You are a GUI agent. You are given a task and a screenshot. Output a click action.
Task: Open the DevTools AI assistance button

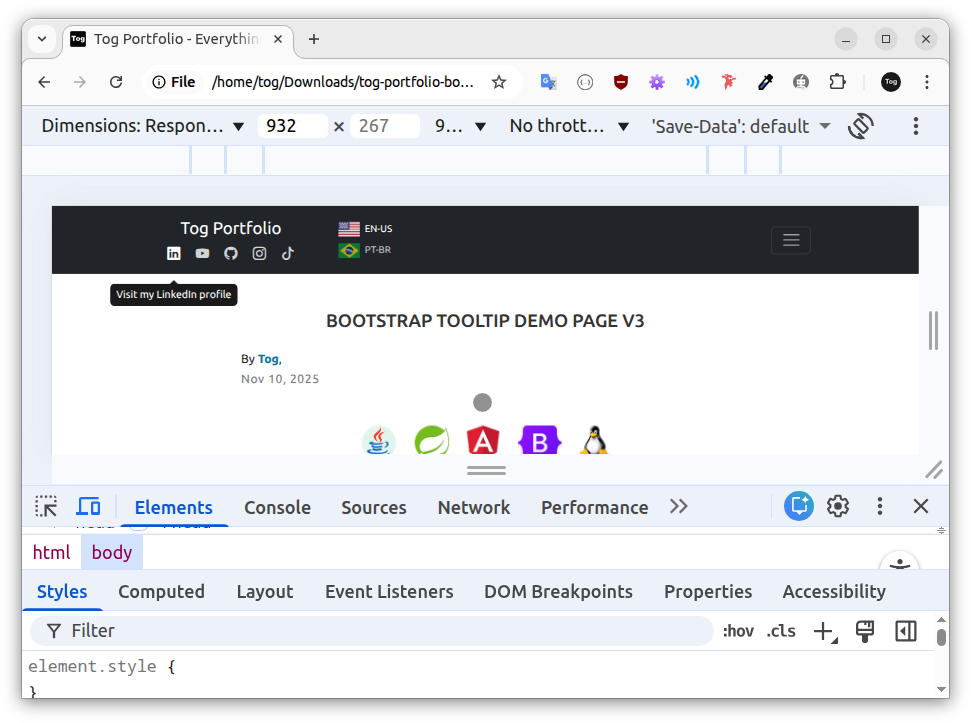coord(799,506)
